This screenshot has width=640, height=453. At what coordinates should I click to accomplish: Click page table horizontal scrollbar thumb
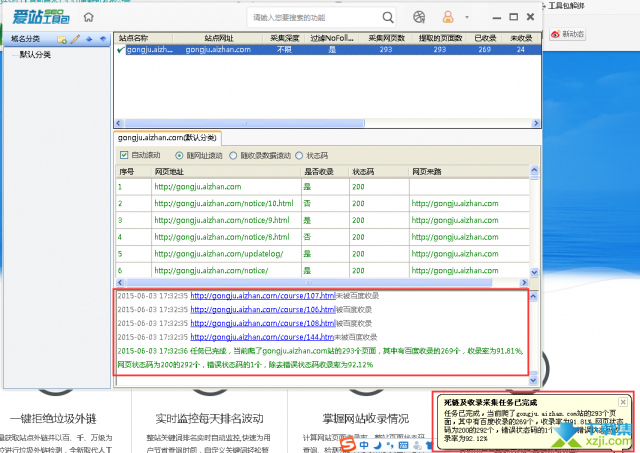coord(309,282)
